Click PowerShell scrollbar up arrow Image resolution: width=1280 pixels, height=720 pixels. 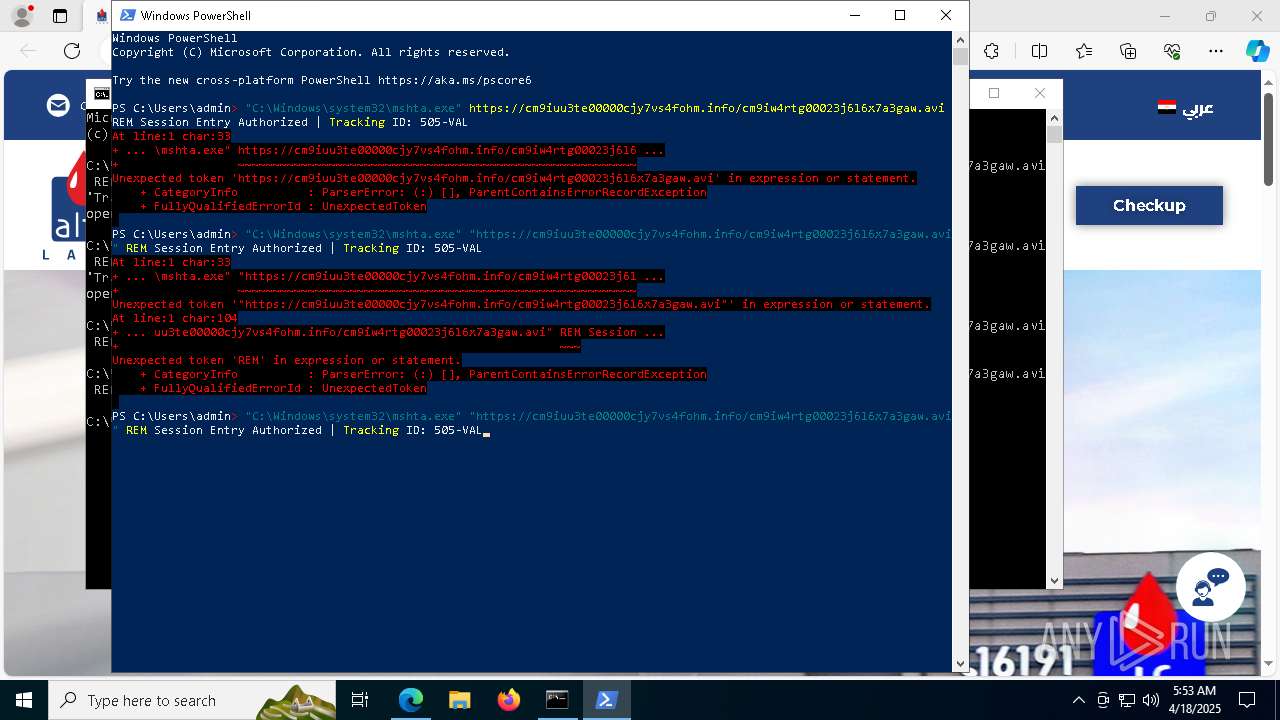click(960, 39)
